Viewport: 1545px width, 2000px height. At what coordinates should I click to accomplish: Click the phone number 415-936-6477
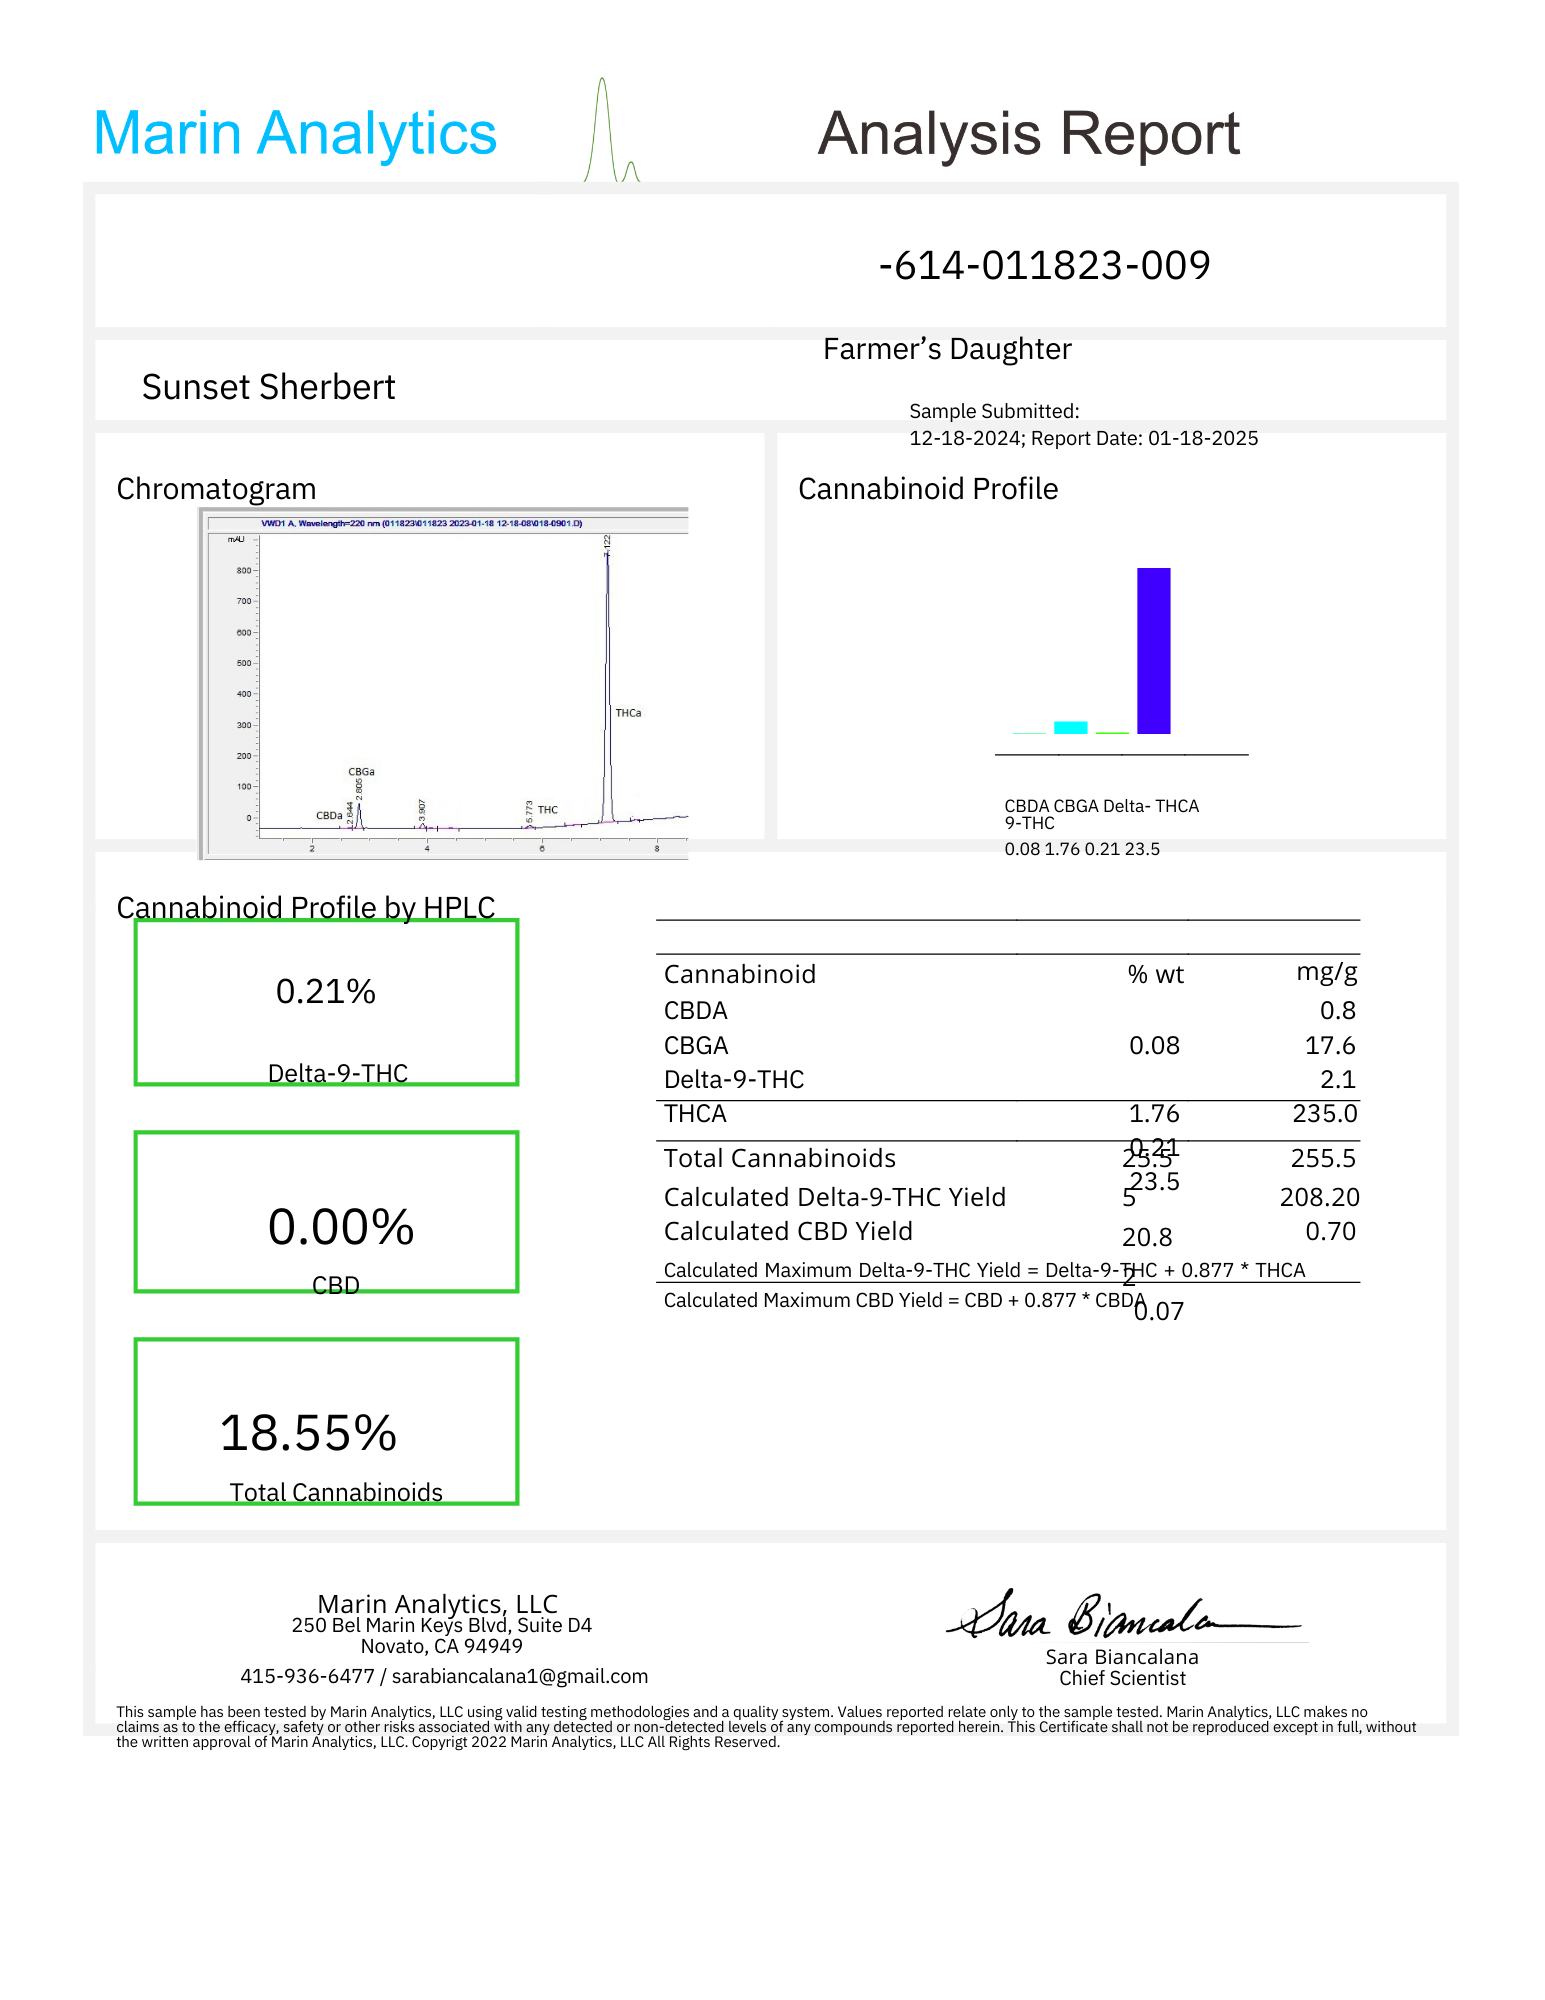[x=307, y=1676]
